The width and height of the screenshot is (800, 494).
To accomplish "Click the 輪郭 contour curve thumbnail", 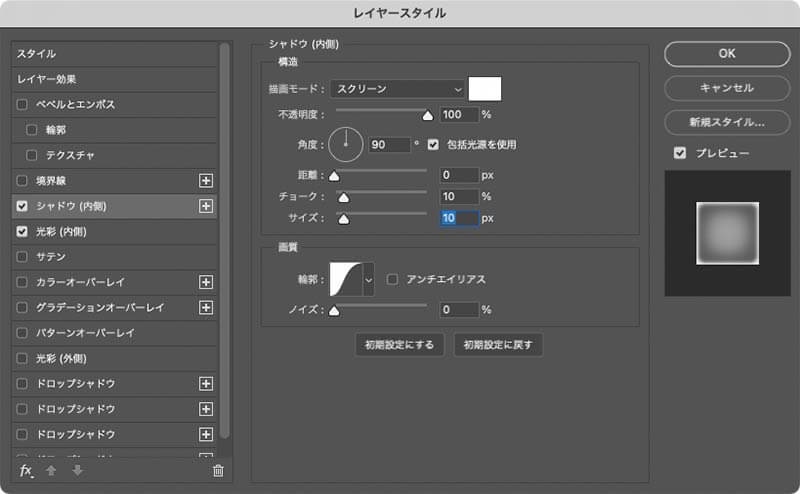I will 345,280.
